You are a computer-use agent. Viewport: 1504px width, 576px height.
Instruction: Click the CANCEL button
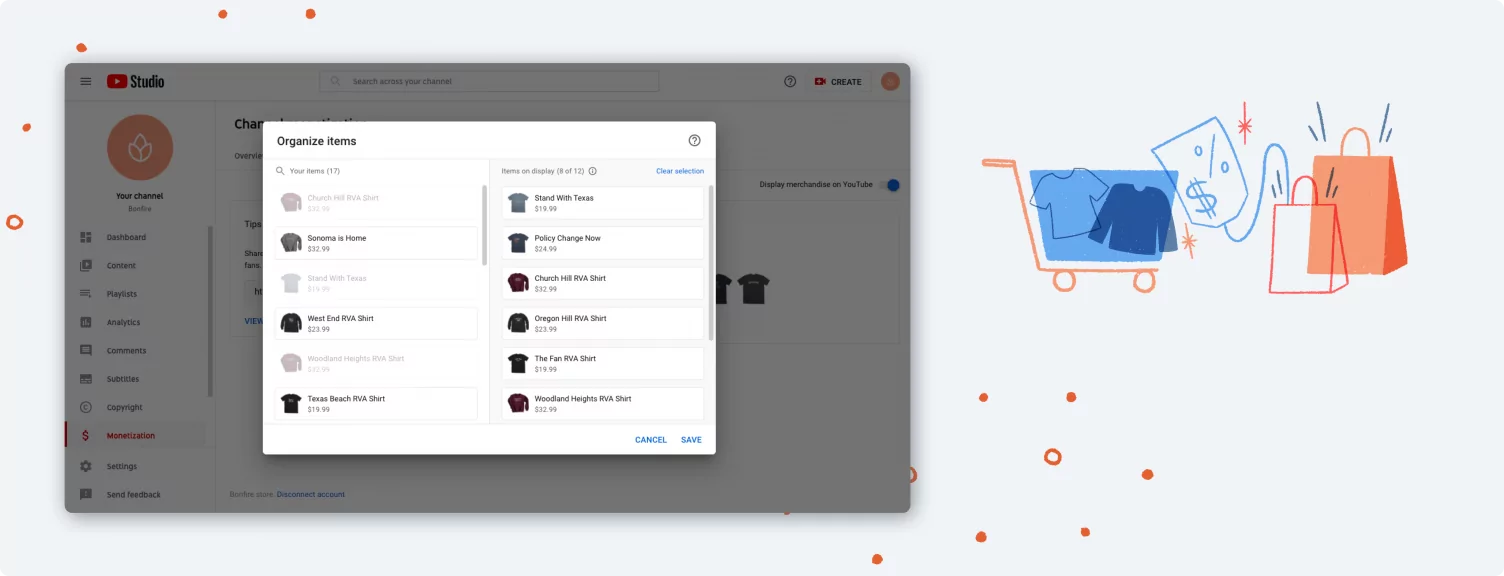(651, 440)
